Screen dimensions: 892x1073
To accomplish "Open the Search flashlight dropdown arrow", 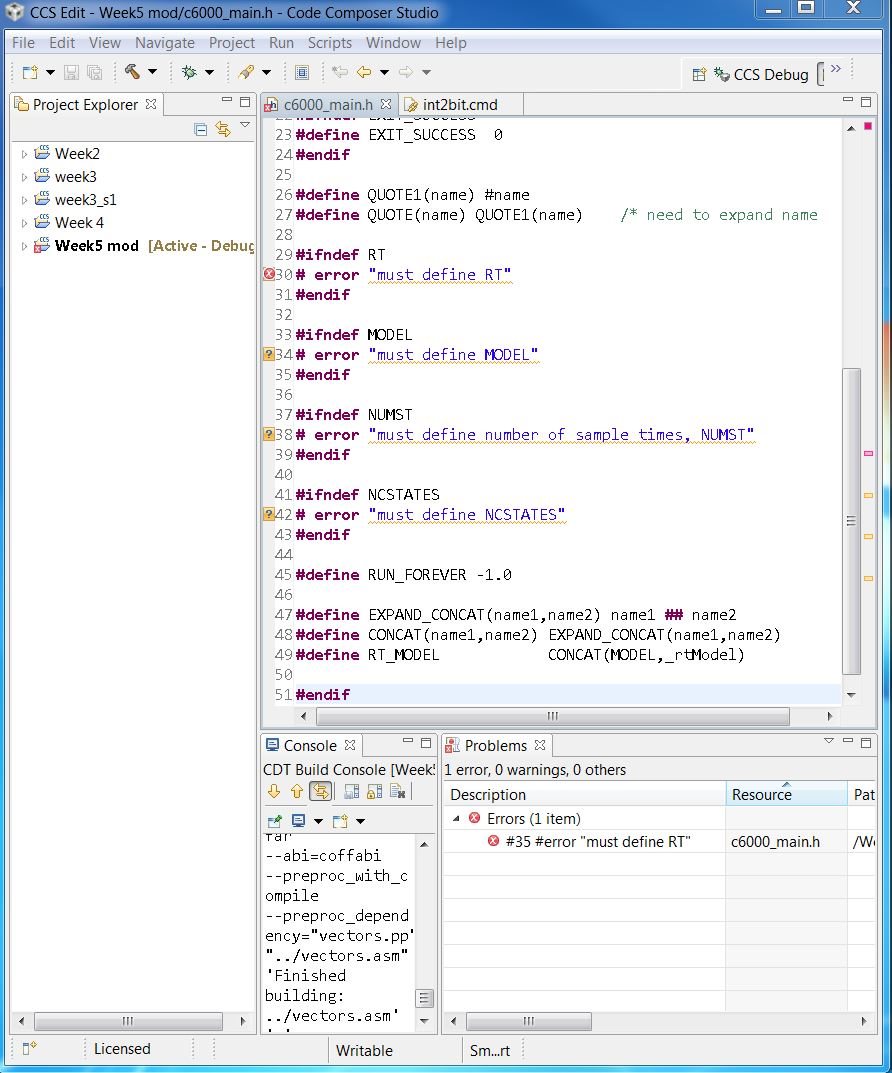I will point(266,72).
